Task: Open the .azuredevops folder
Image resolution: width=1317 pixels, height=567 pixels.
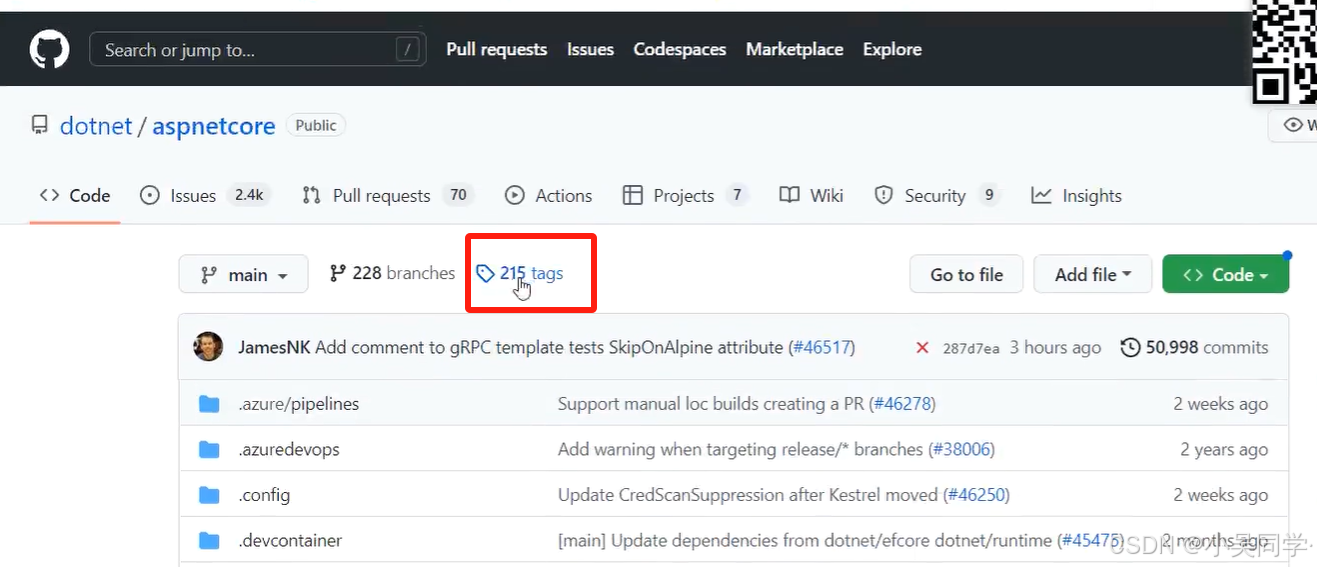Action: [288, 449]
